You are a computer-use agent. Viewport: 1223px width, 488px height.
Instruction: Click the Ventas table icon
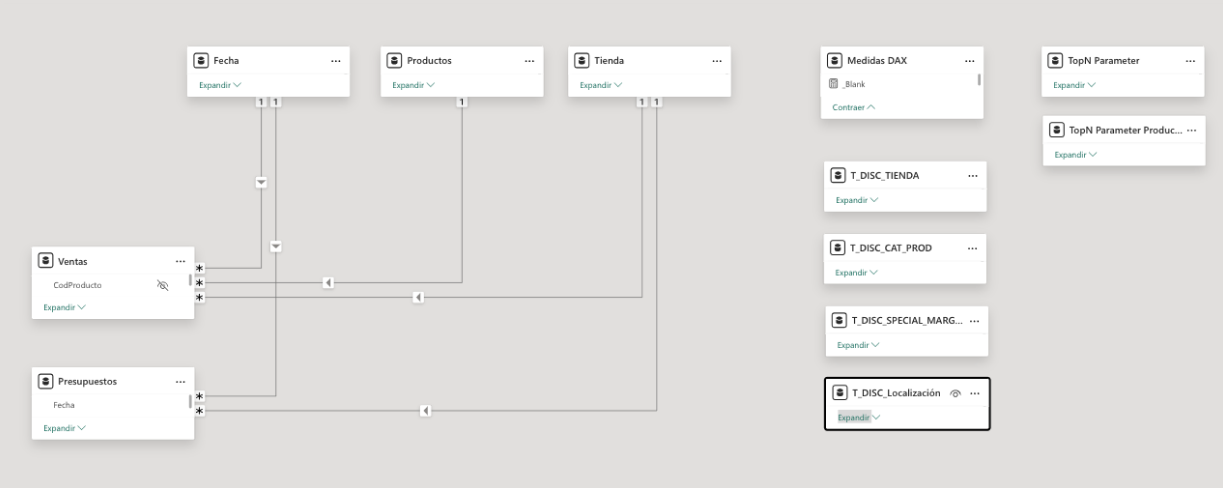click(x=45, y=261)
